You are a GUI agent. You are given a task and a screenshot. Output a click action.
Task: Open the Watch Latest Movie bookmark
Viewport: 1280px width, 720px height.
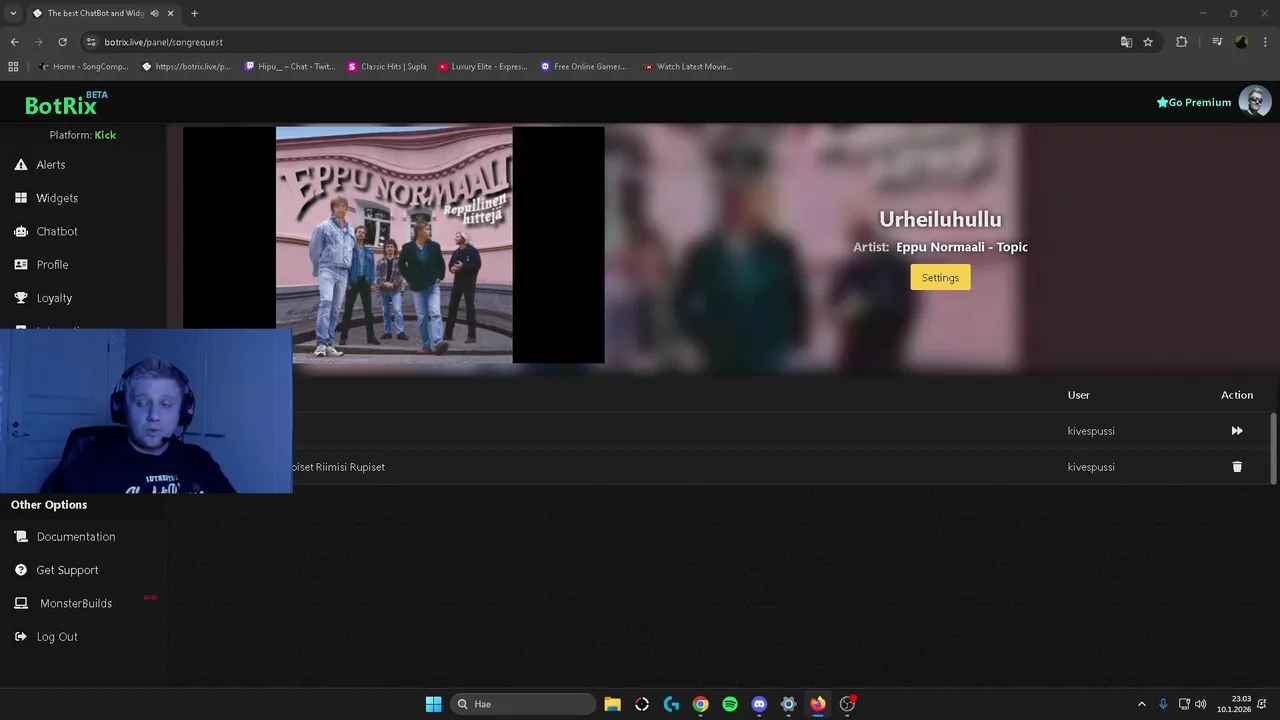click(688, 67)
